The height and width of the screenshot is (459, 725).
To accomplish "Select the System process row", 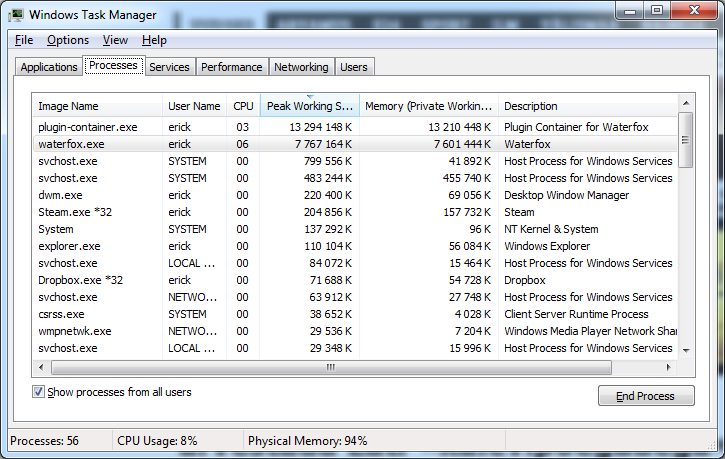I will (x=355, y=229).
